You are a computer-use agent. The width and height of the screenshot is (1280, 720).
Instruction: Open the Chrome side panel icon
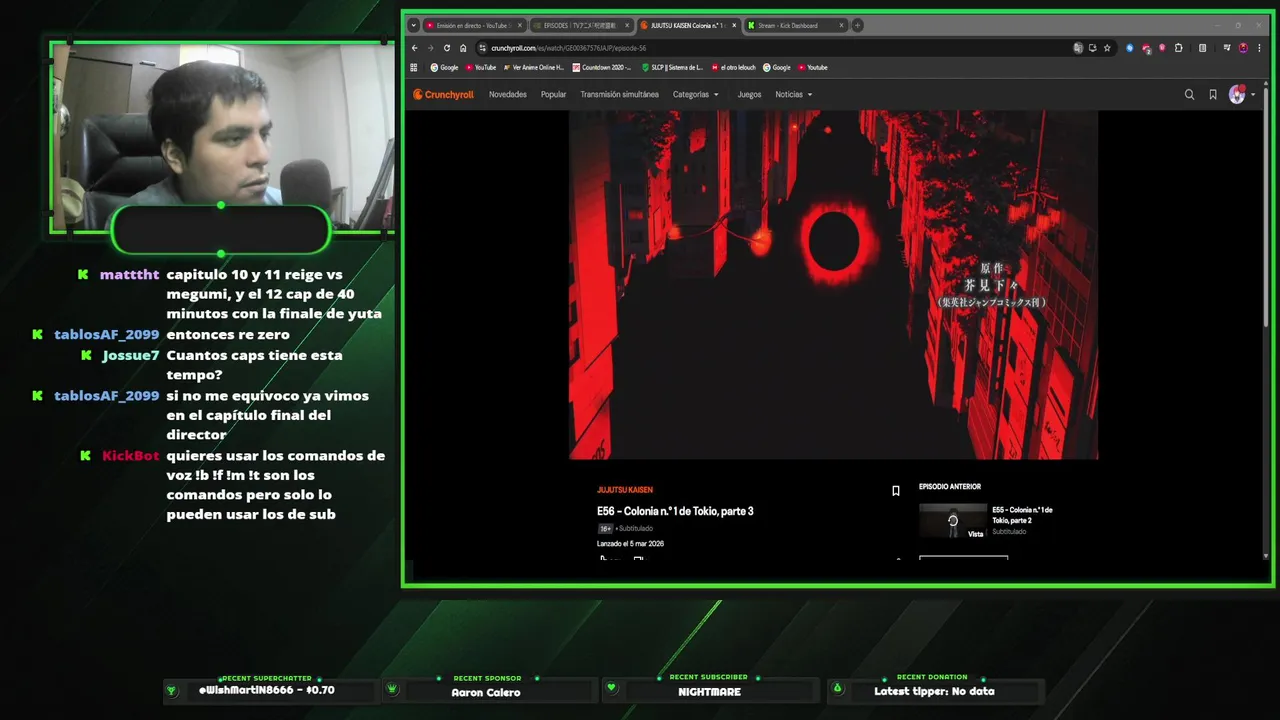coord(1202,48)
